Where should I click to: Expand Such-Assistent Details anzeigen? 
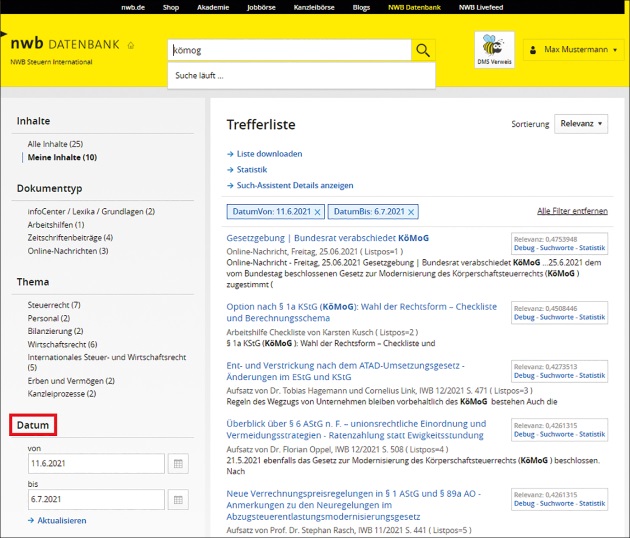click(x=294, y=185)
